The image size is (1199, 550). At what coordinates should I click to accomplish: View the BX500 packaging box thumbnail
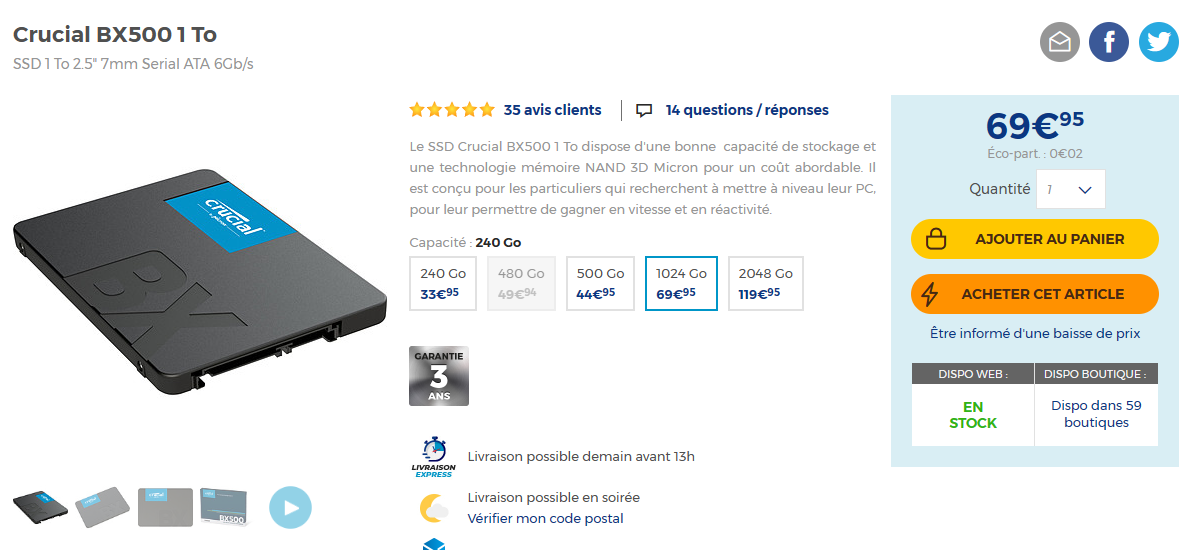(x=223, y=506)
